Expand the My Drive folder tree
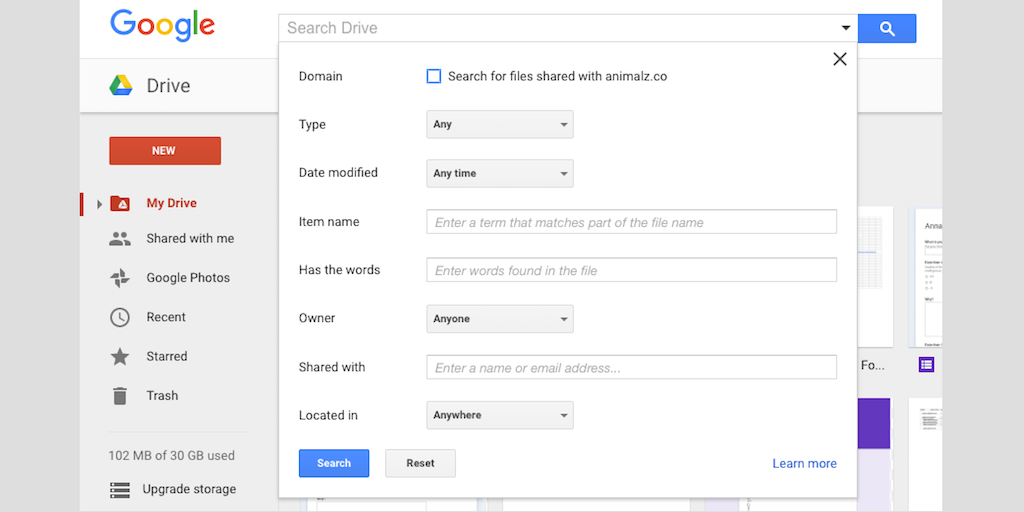 99,204
